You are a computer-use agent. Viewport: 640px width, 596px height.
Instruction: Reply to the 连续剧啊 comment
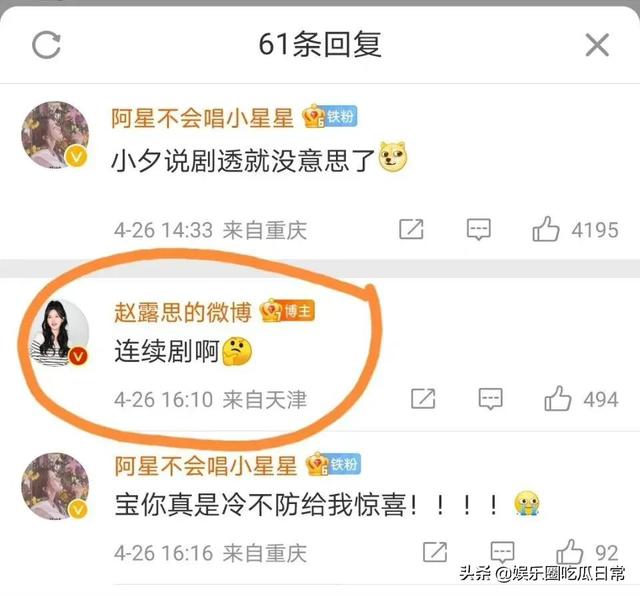(491, 399)
